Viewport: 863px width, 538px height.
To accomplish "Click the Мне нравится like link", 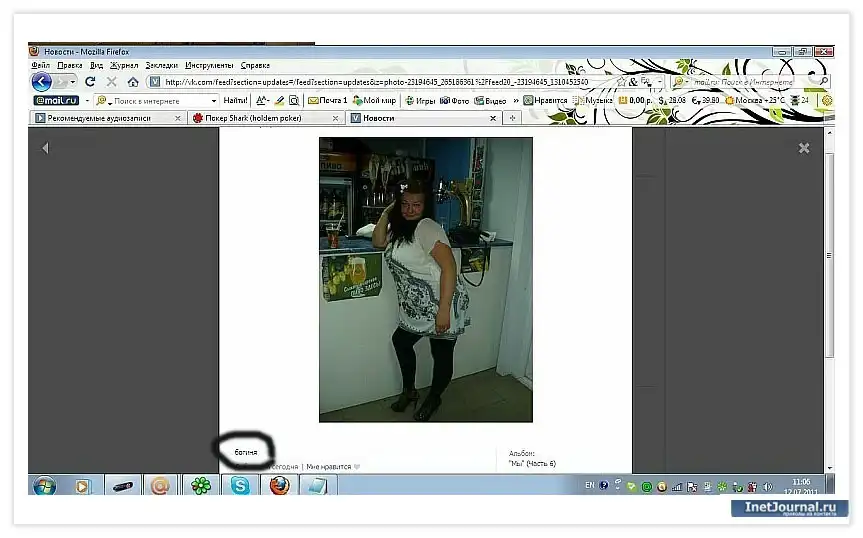I will (x=332, y=466).
